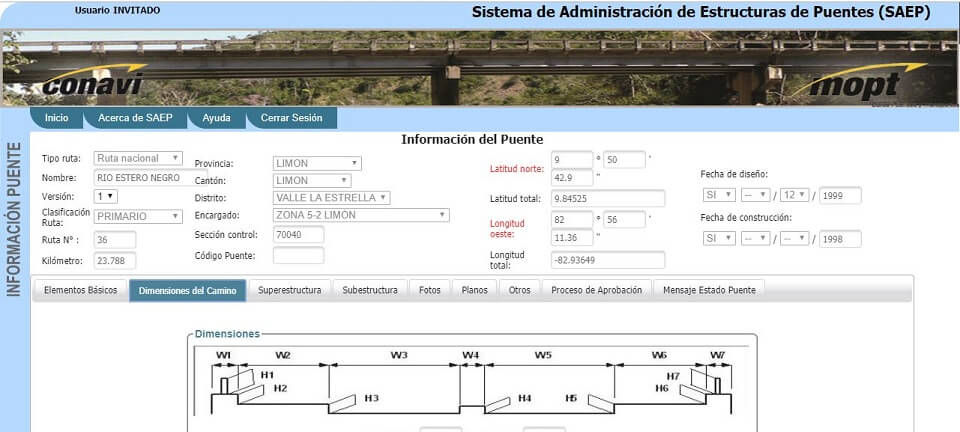The height and width of the screenshot is (432, 960).
Task: Click the H3 label in the diagram
Action: 372,398
